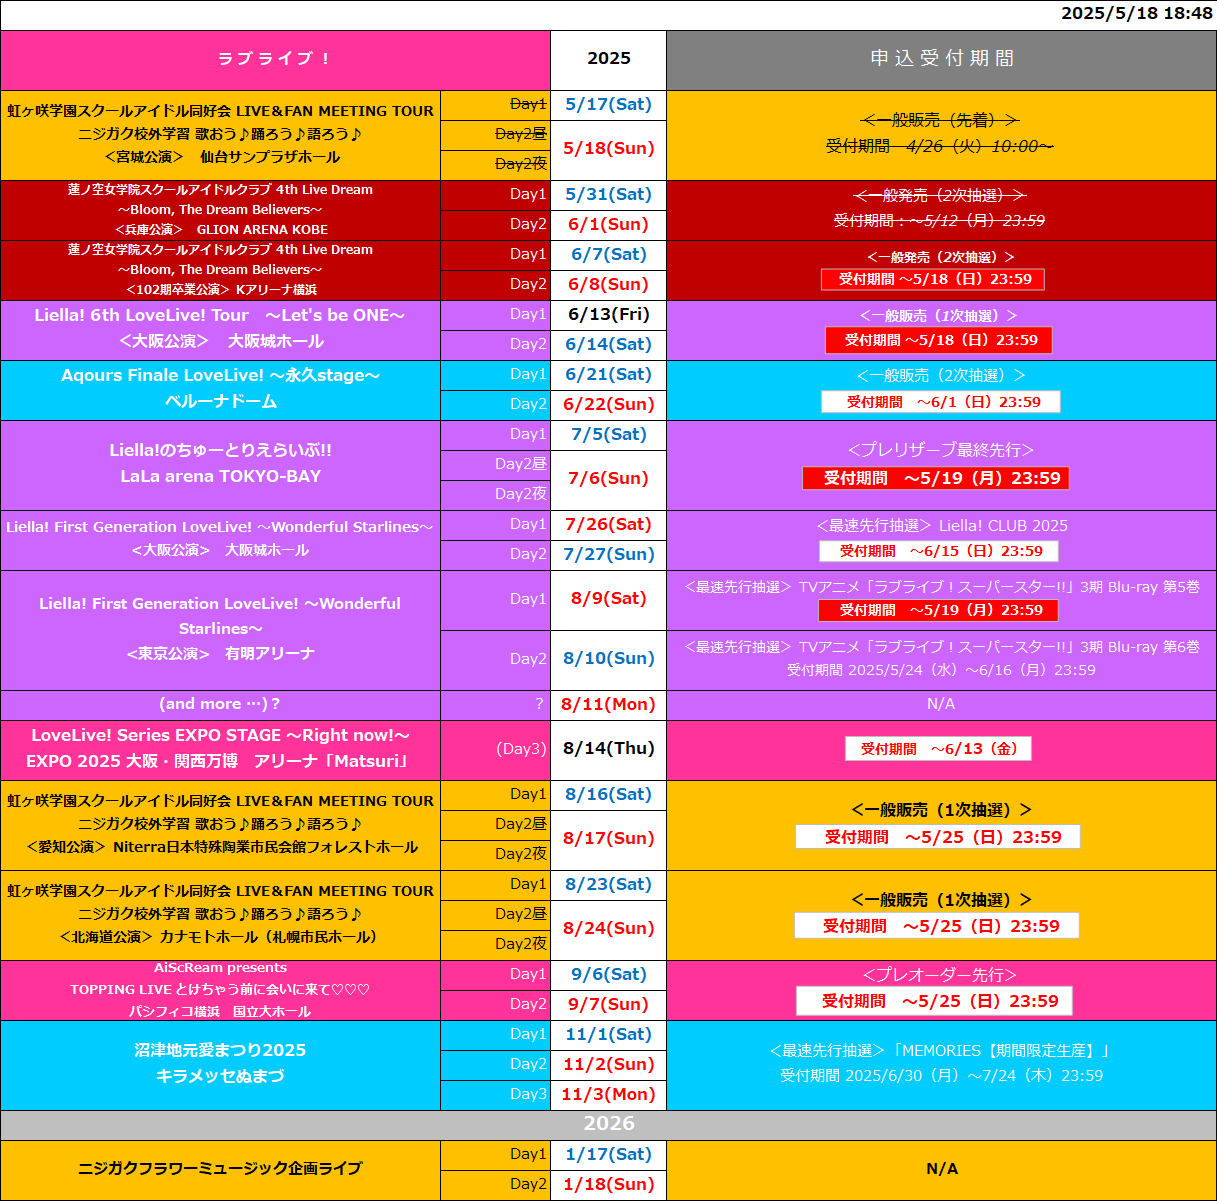This screenshot has height=1201, width=1217.
Task: Select the Blu-ray 第6巻 lottery text
Action: coord(941,648)
